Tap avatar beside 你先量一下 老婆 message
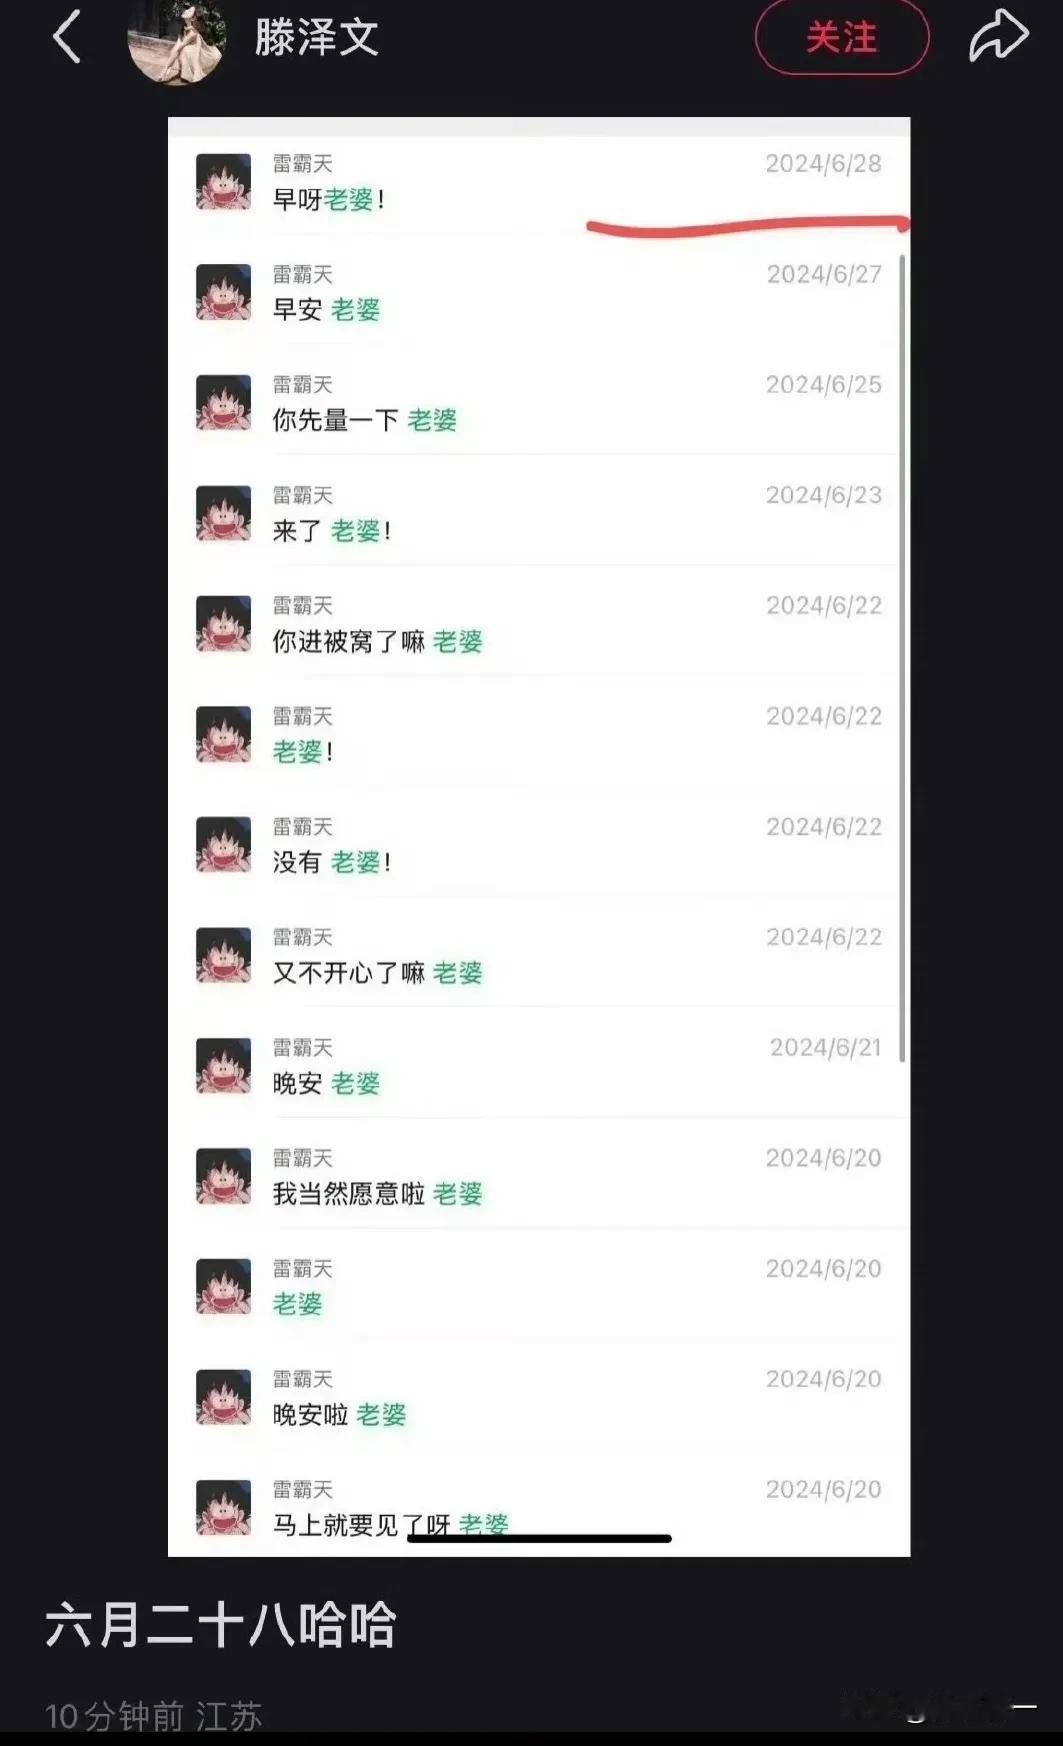Viewport: 1063px width, 1746px height. tap(223, 403)
